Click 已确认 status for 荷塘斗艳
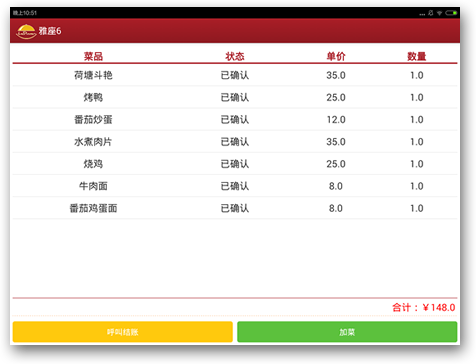The height and width of the screenshot is (364, 476). [235, 75]
